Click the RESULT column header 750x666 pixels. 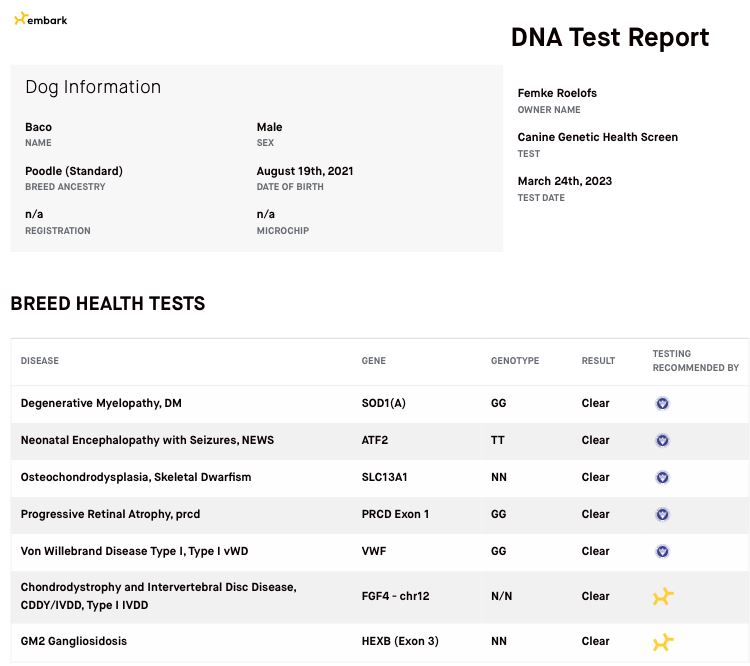coord(598,361)
